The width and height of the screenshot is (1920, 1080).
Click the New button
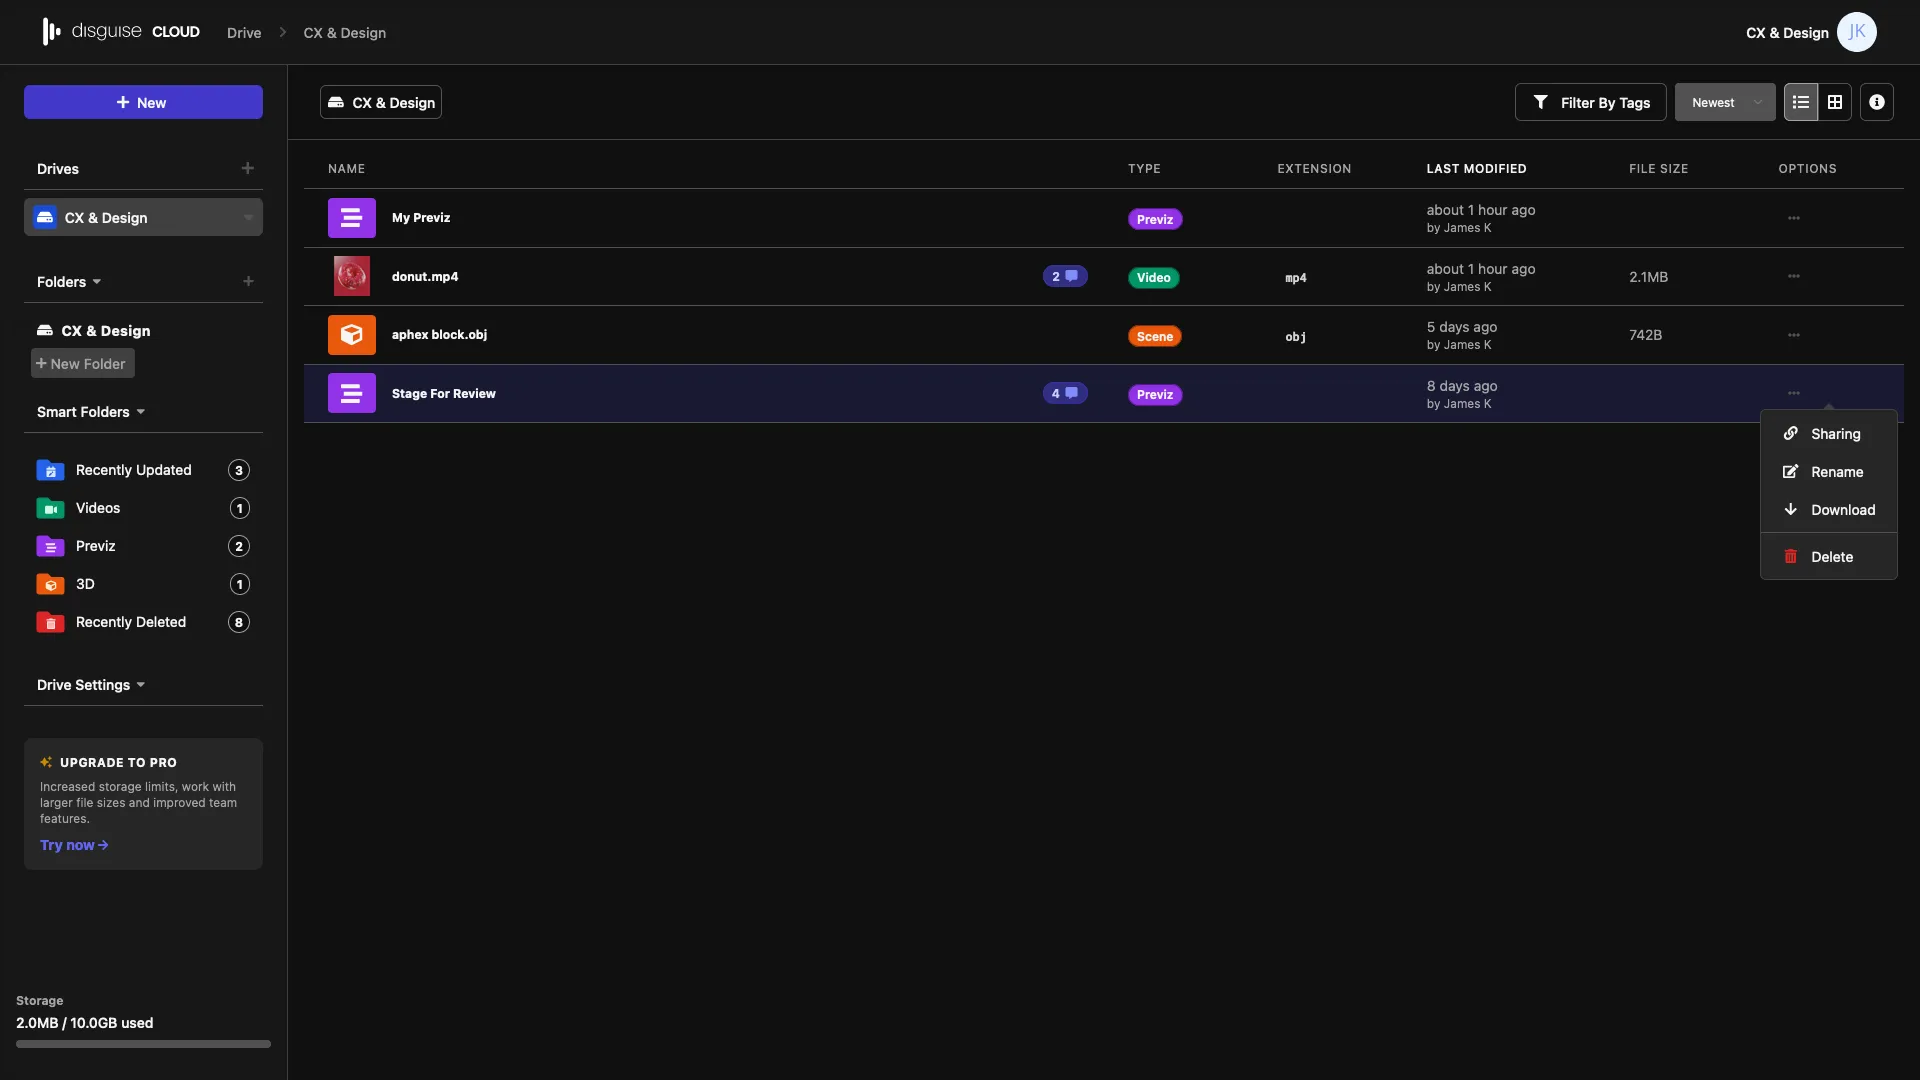[143, 101]
